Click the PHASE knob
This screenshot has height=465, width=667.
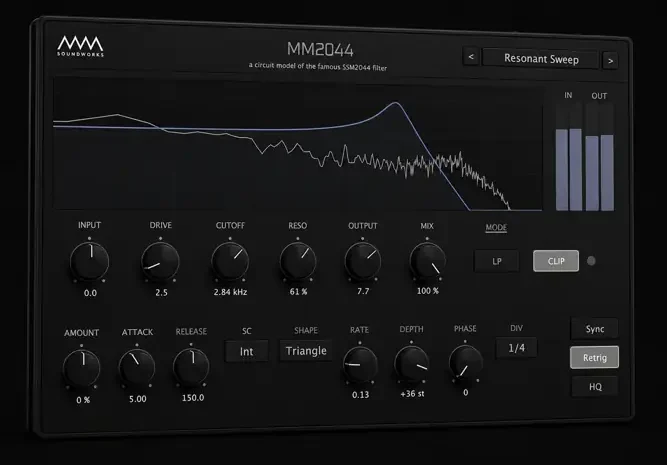(x=465, y=362)
